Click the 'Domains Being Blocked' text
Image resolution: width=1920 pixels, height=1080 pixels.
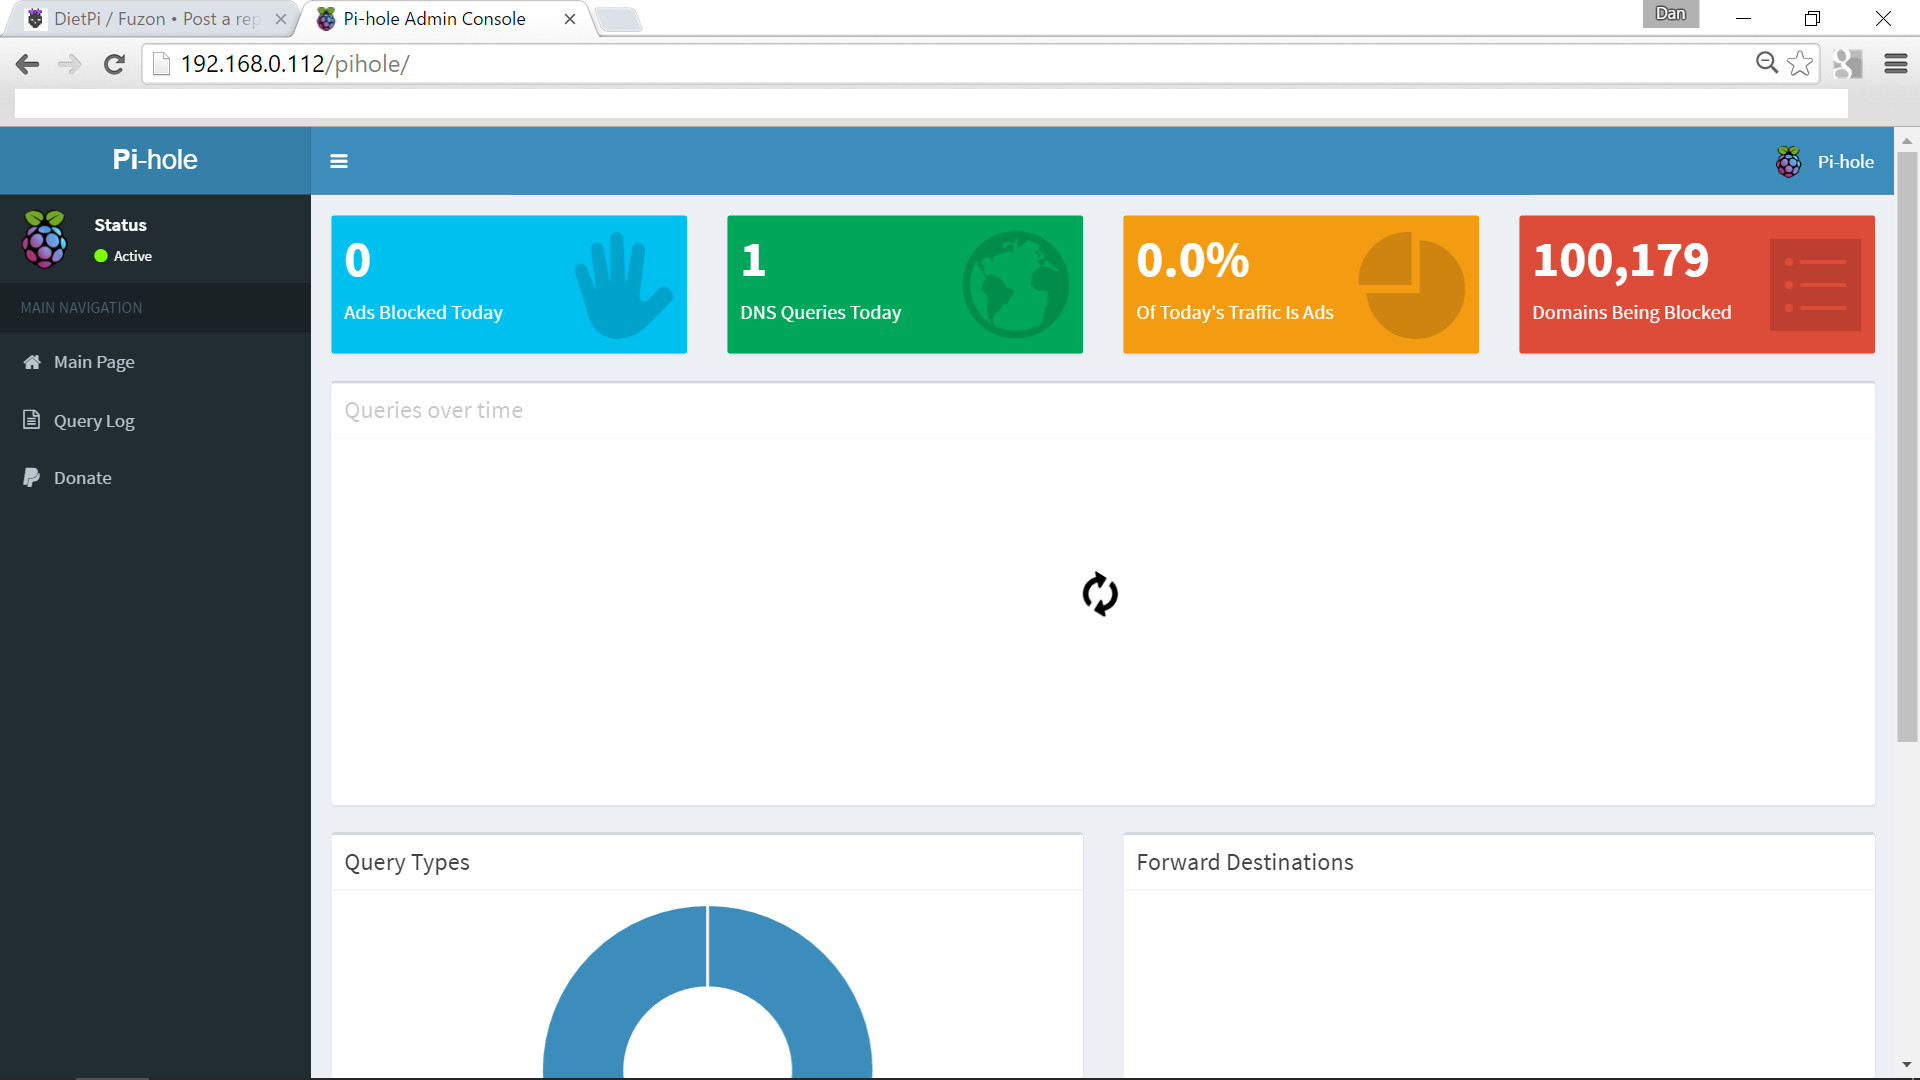1632,313
